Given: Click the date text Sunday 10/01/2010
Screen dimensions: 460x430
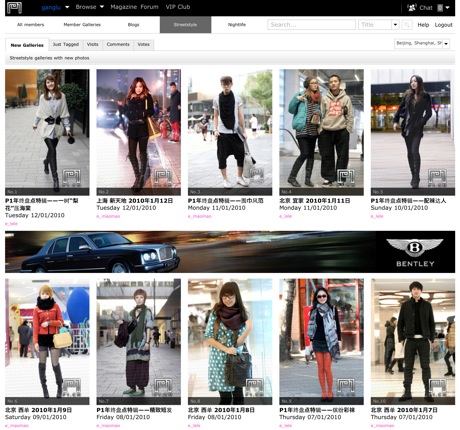Looking at the screenshot, I should click(x=399, y=208).
